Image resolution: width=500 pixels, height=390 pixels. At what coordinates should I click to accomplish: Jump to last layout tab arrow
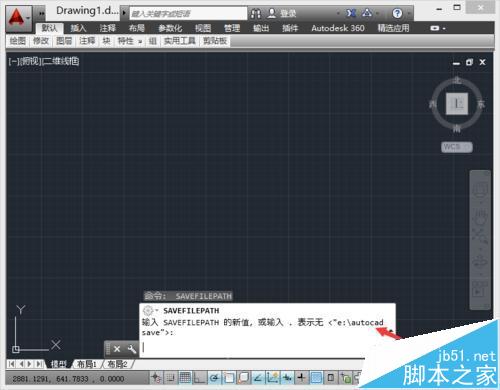(39, 364)
